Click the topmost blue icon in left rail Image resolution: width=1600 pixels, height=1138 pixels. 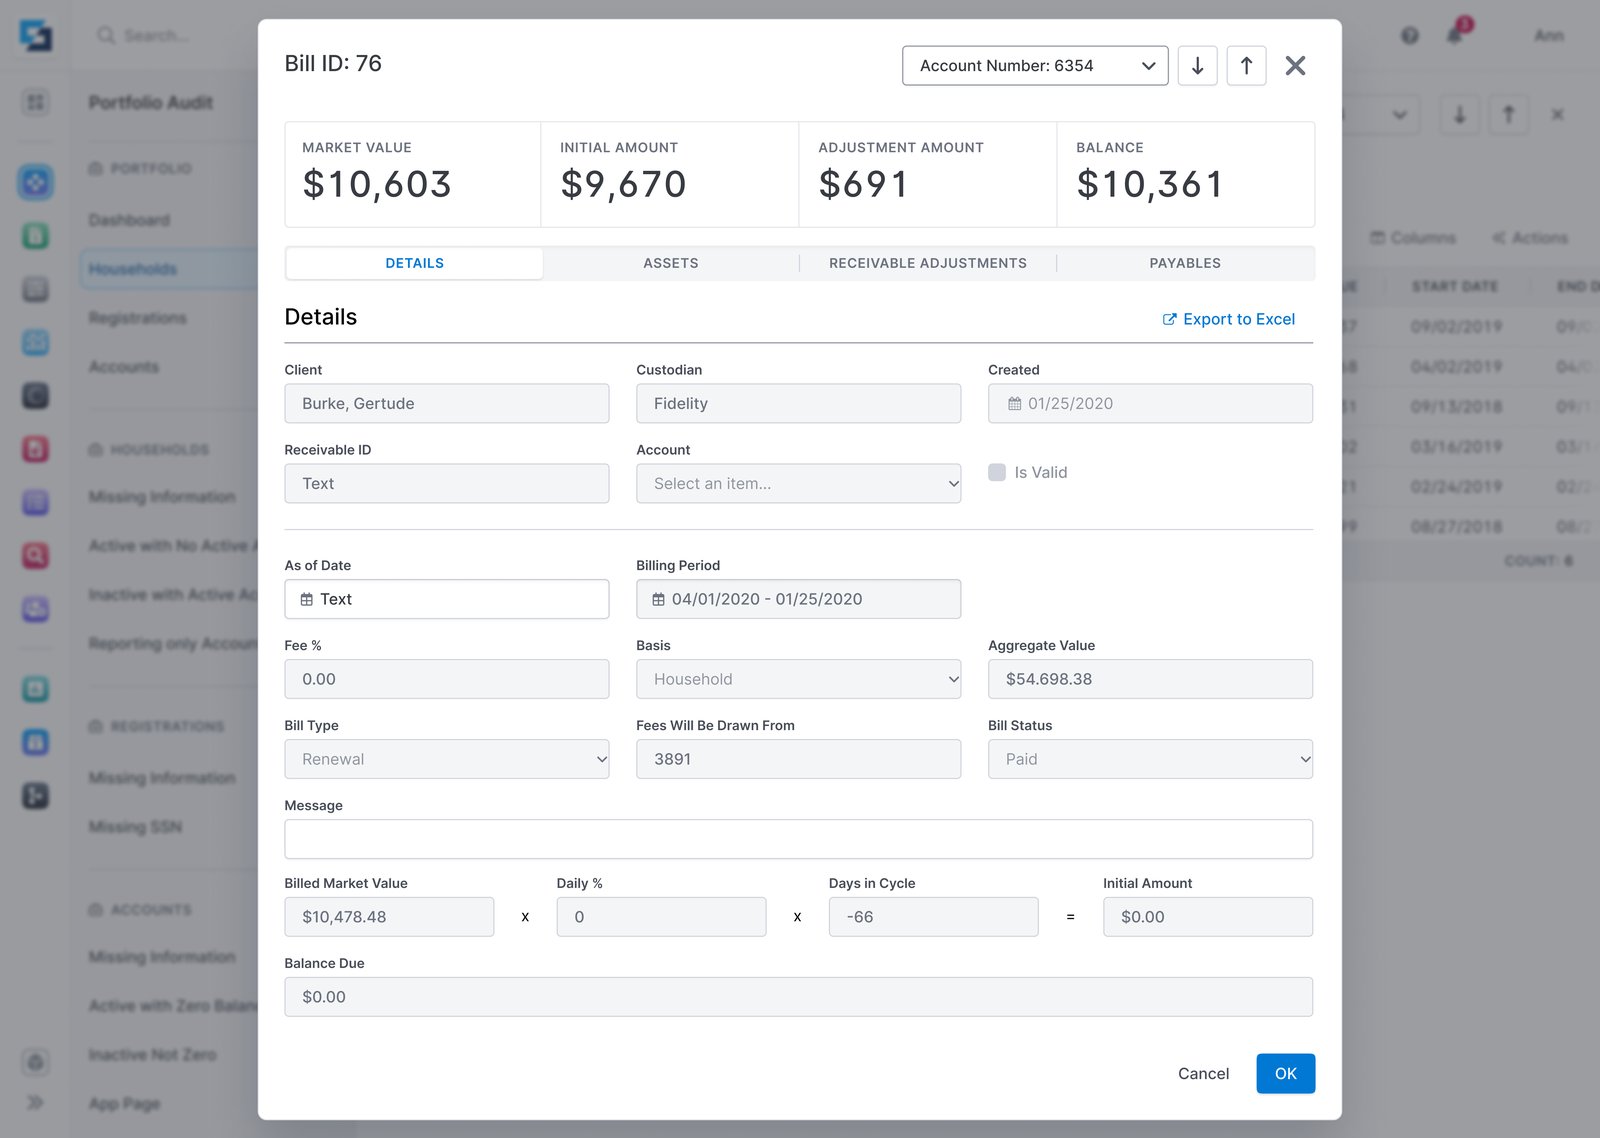pyautogui.click(x=35, y=182)
